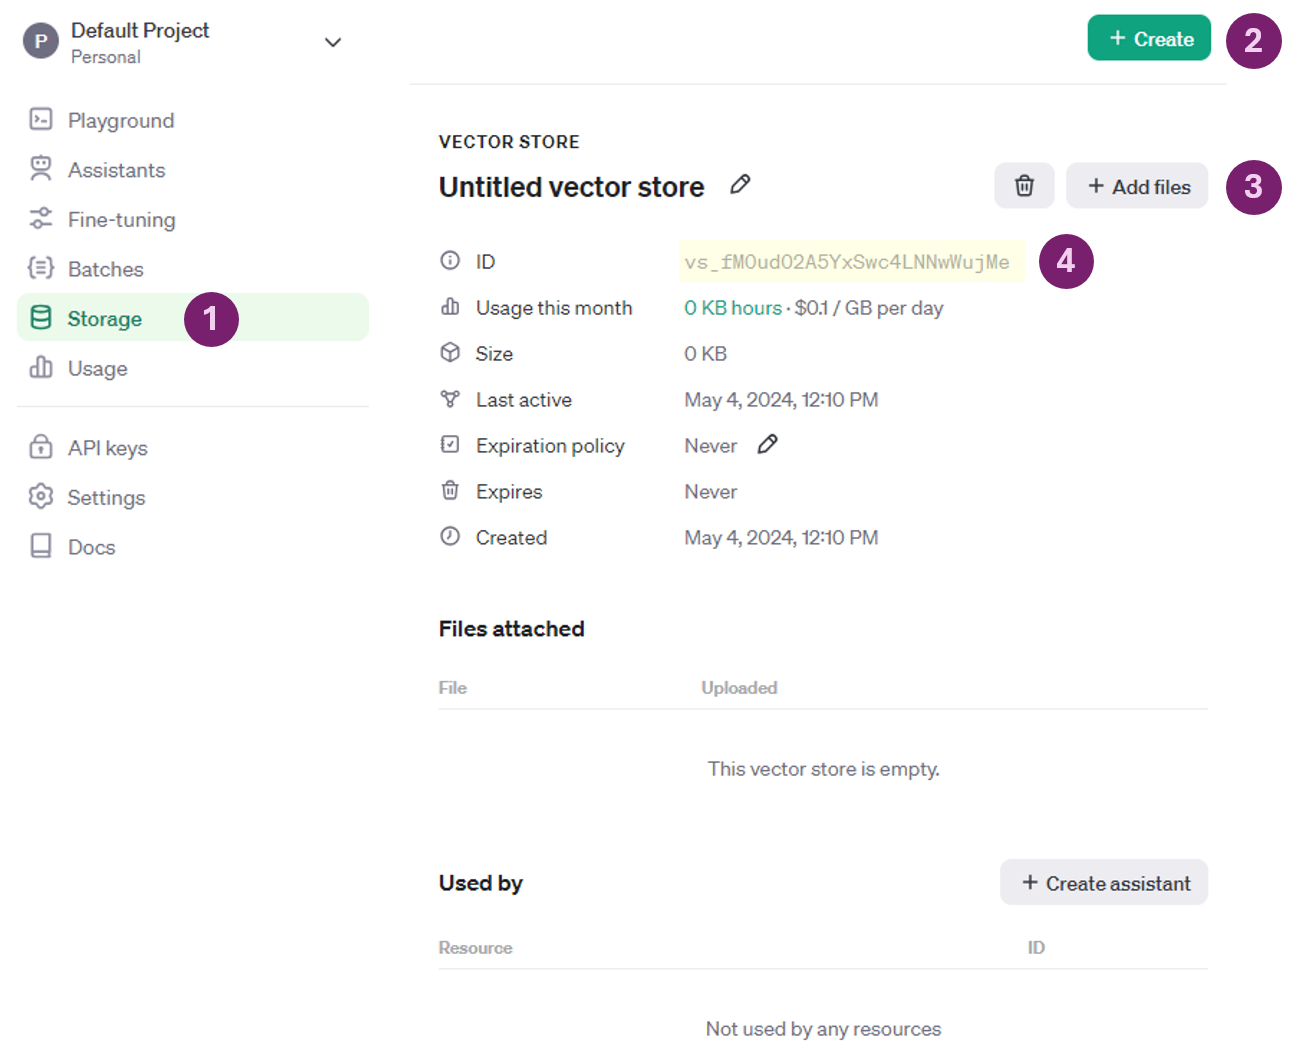Click the Settings gear icon in sidebar
The width and height of the screenshot is (1302, 1055).
pyautogui.click(x=41, y=496)
